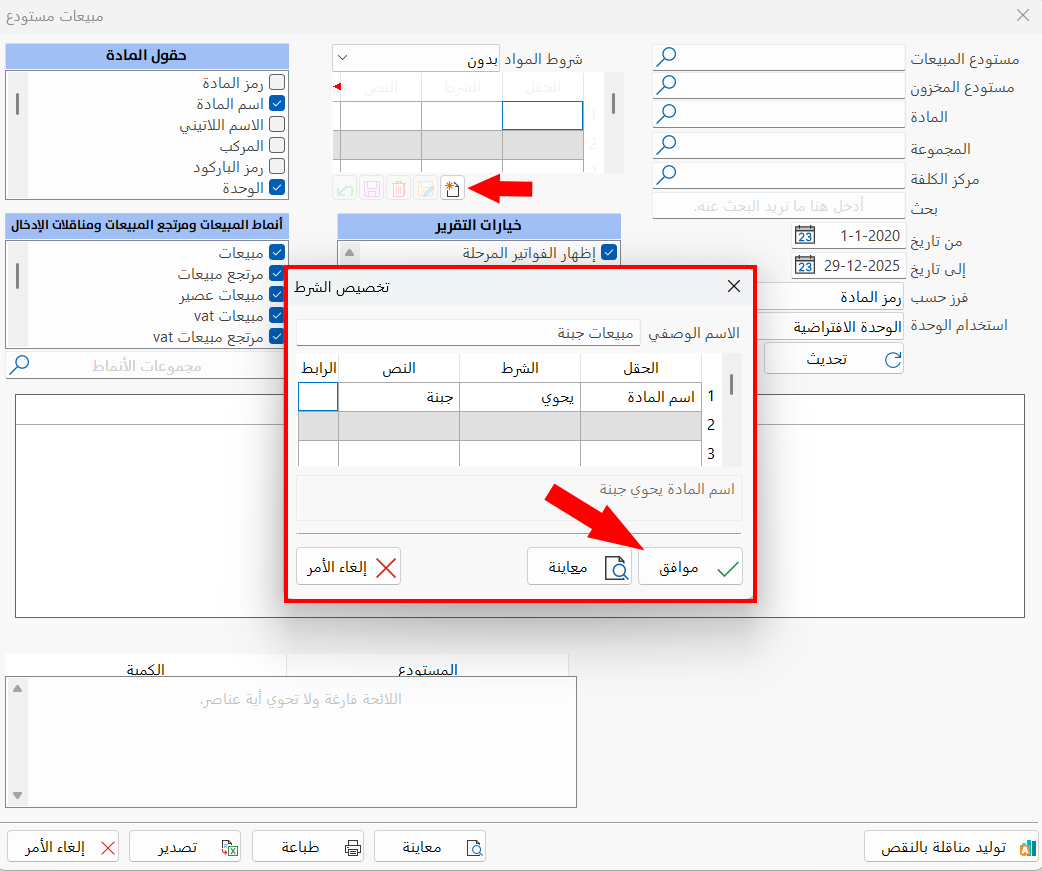Click the trash icon to delete condition
Screen dimensions: 1042x871
(398, 188)
